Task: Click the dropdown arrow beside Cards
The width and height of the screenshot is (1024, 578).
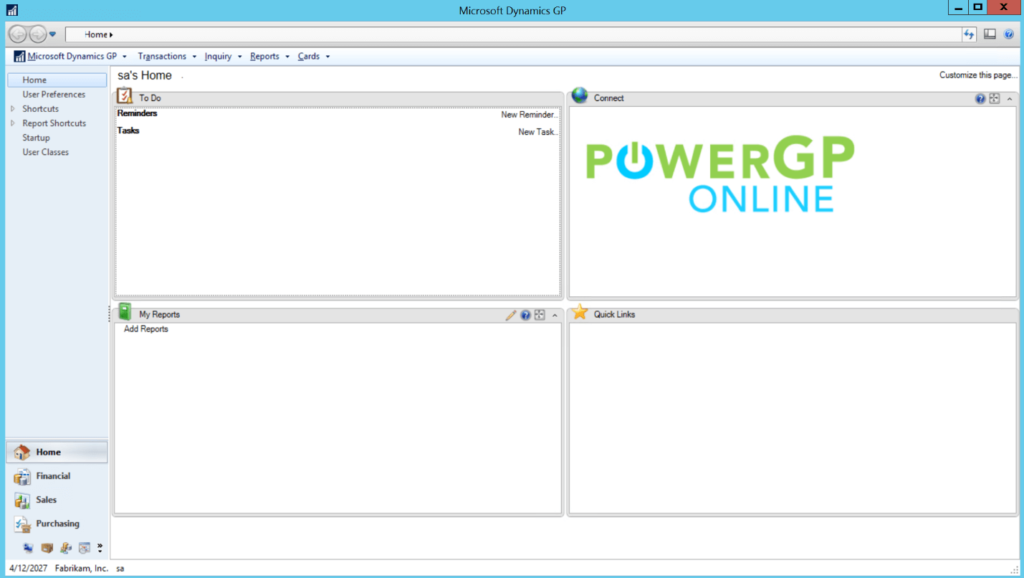Action: click(x=328, y=57)
